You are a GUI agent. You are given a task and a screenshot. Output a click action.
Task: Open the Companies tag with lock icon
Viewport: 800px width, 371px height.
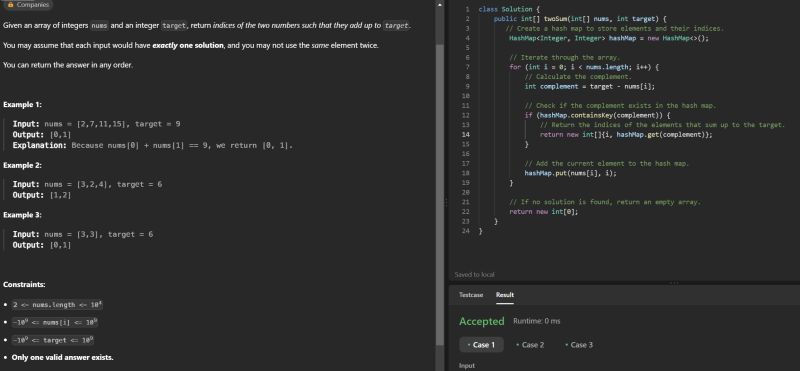[x=28, y=5]
